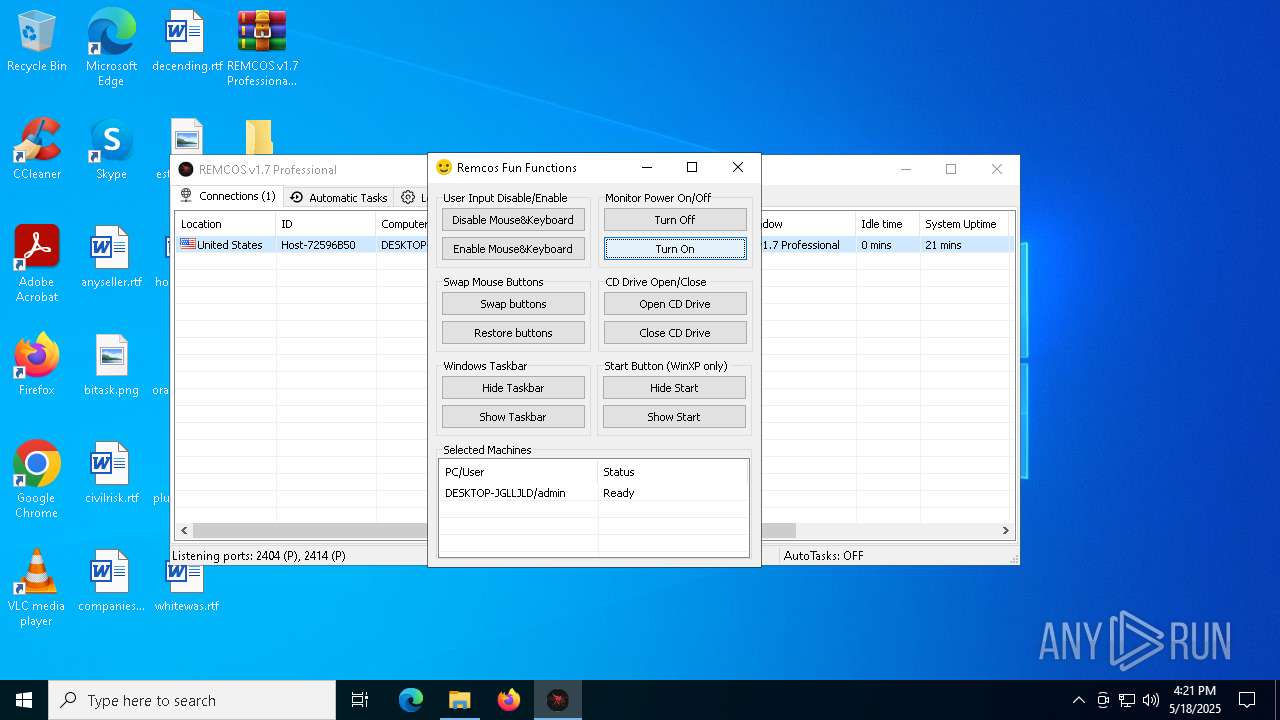Close the Remcos Fun Functions window

coord(738,168)
